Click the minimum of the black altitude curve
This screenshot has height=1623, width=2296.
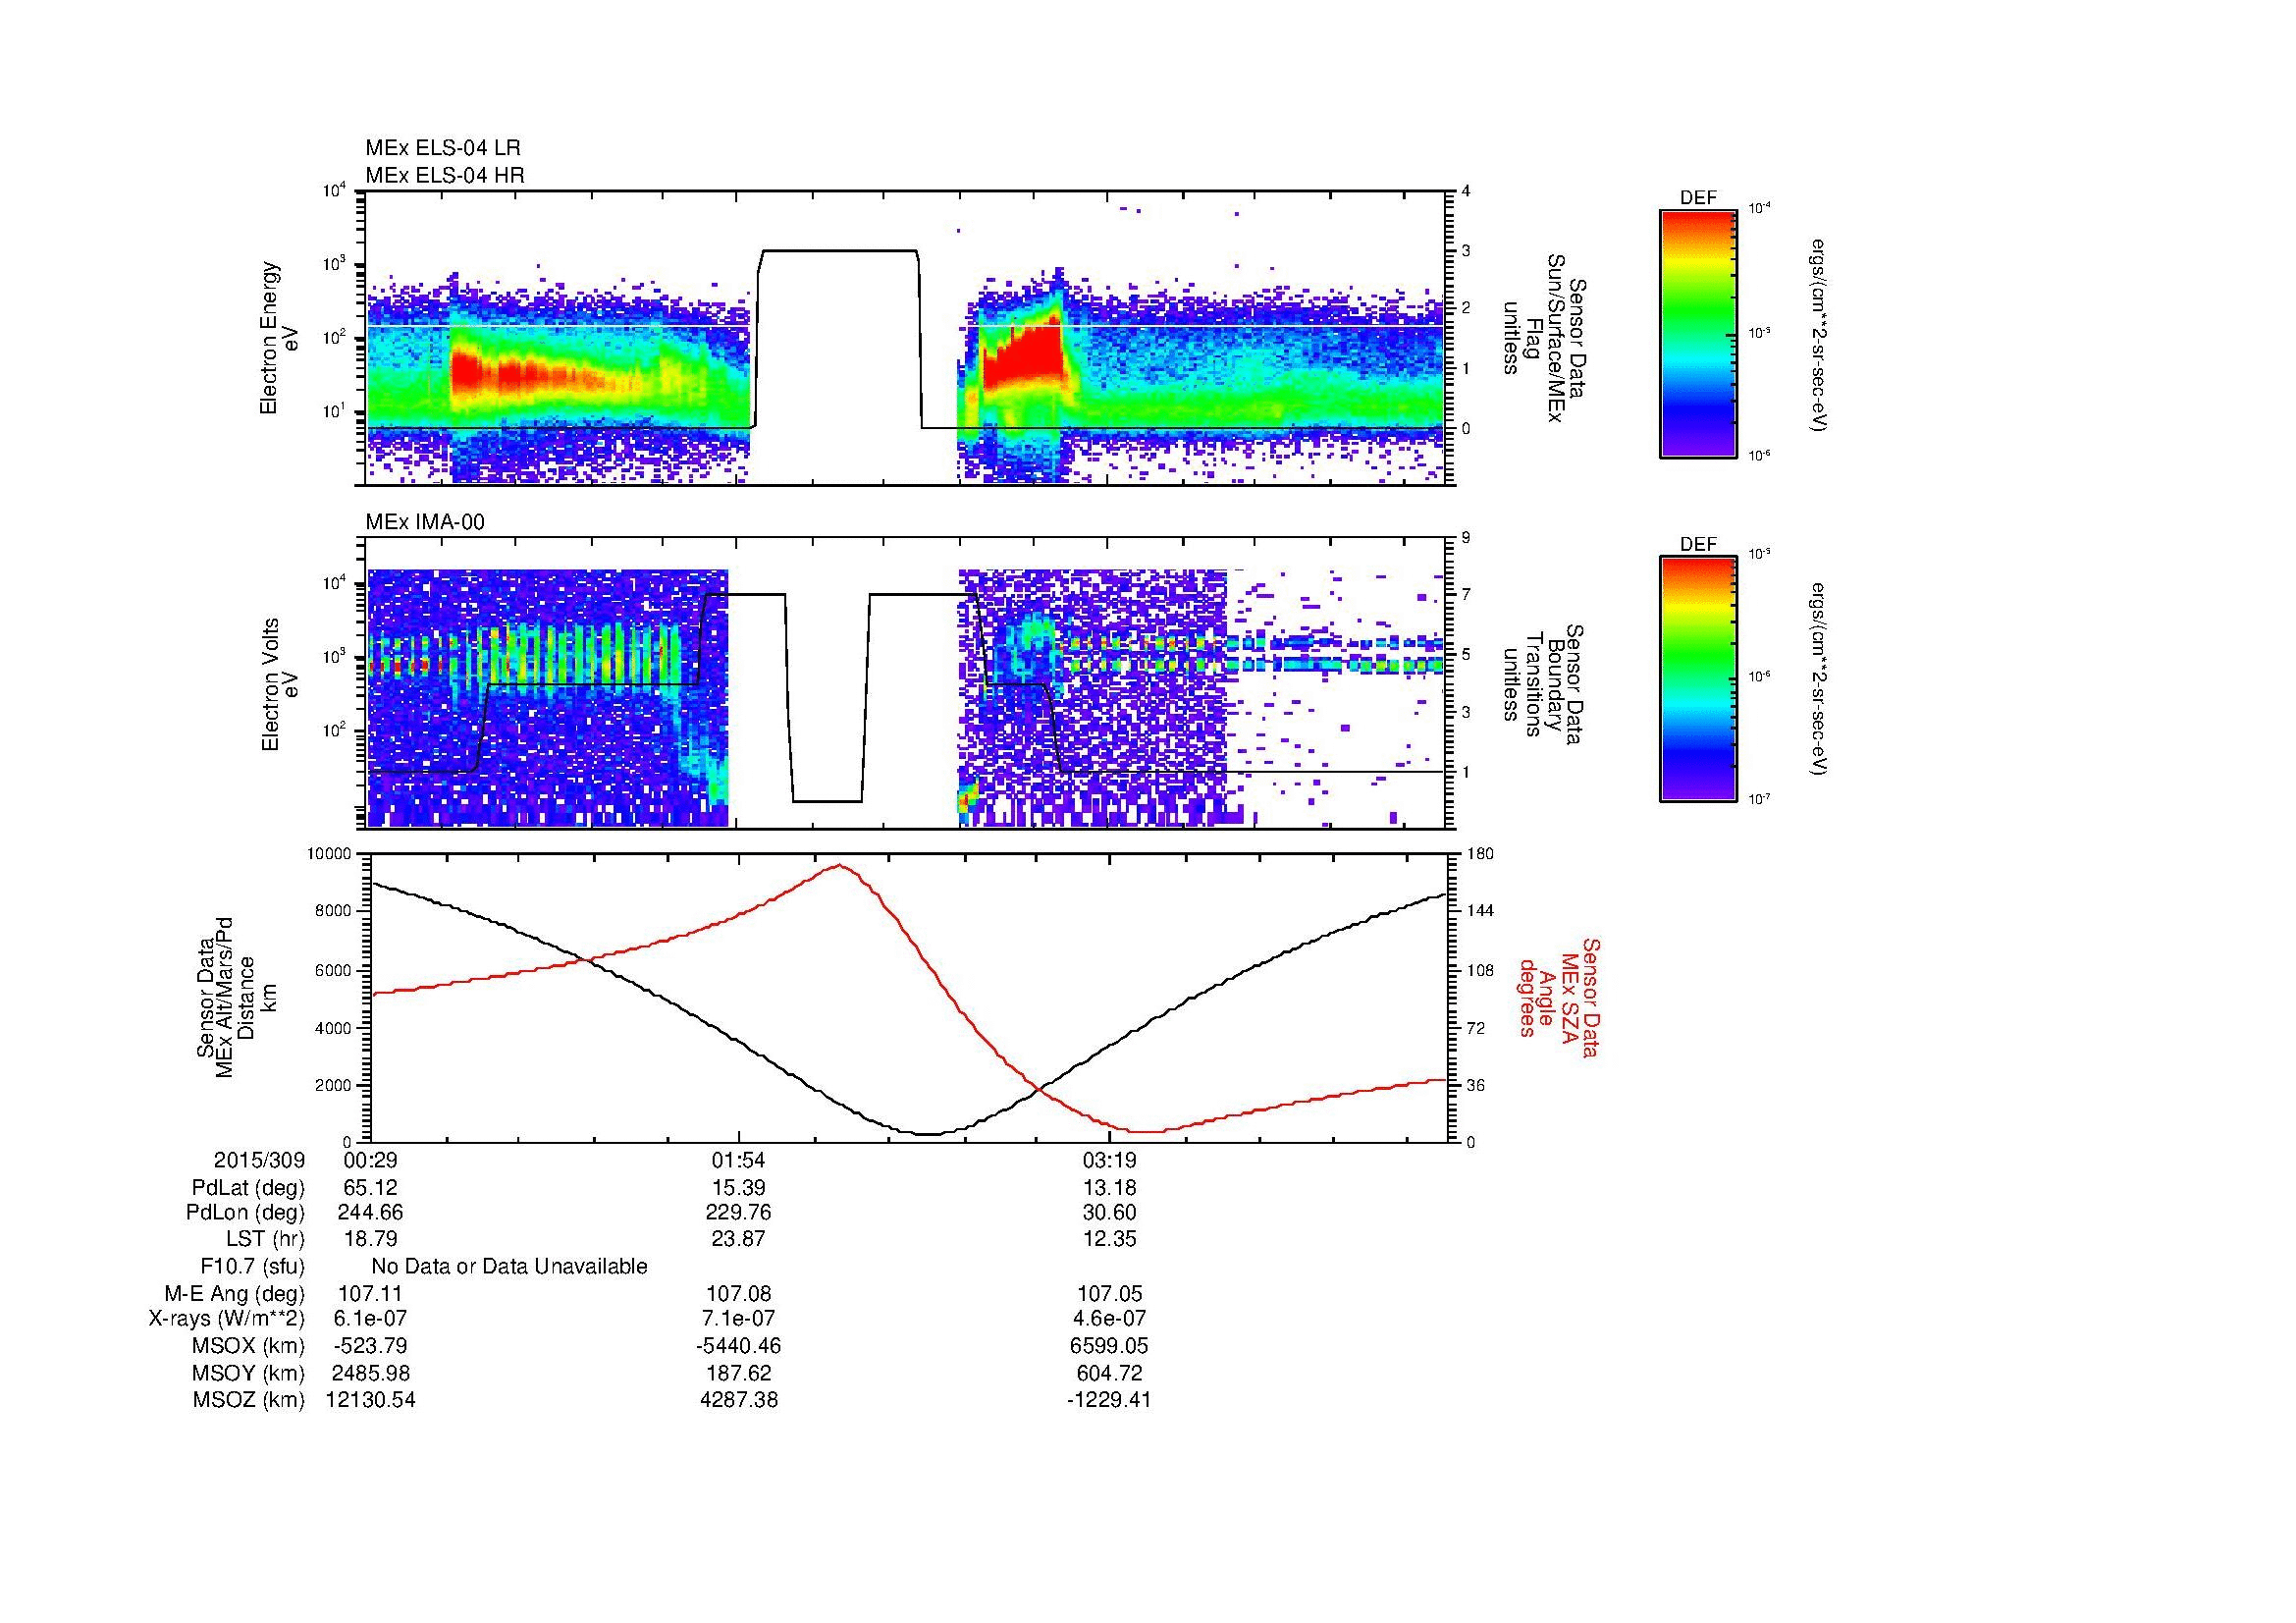pyautogui.click(x=928, y=1134)
